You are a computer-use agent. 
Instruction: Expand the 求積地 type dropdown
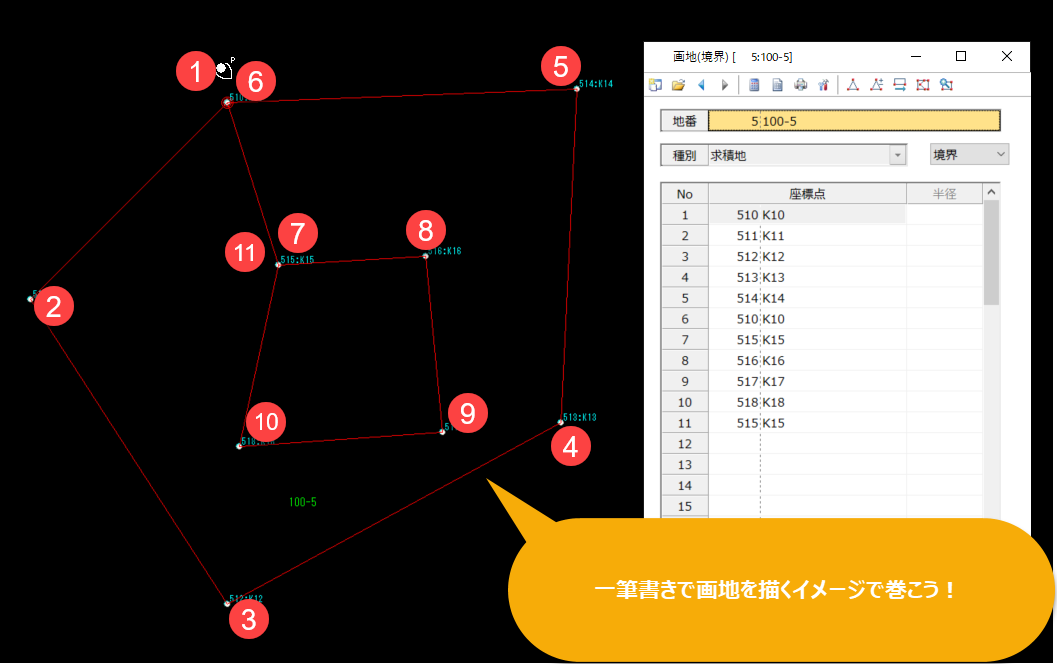[897, 155]
